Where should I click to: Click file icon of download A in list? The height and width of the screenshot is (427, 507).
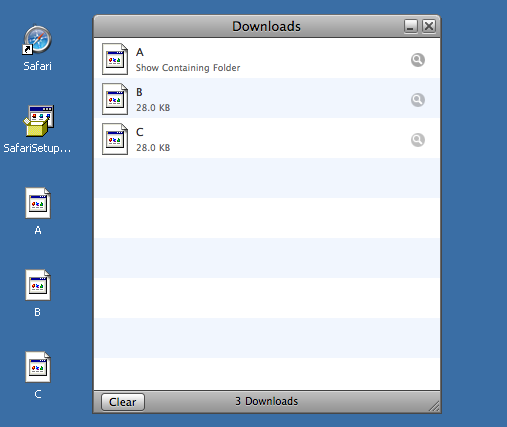[115, 59]
